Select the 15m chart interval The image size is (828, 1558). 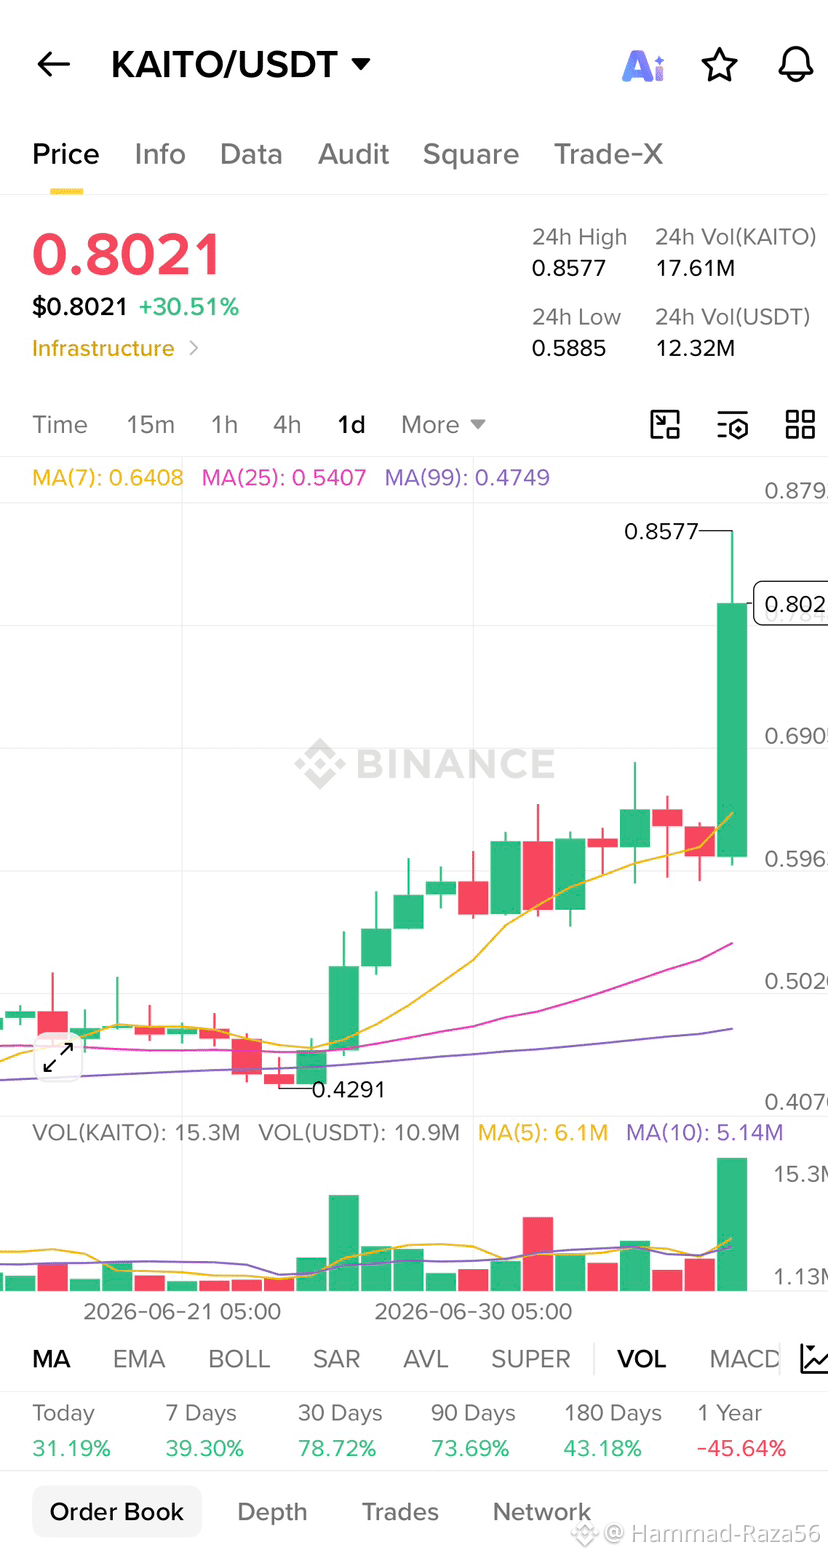[x=150, y=425]
